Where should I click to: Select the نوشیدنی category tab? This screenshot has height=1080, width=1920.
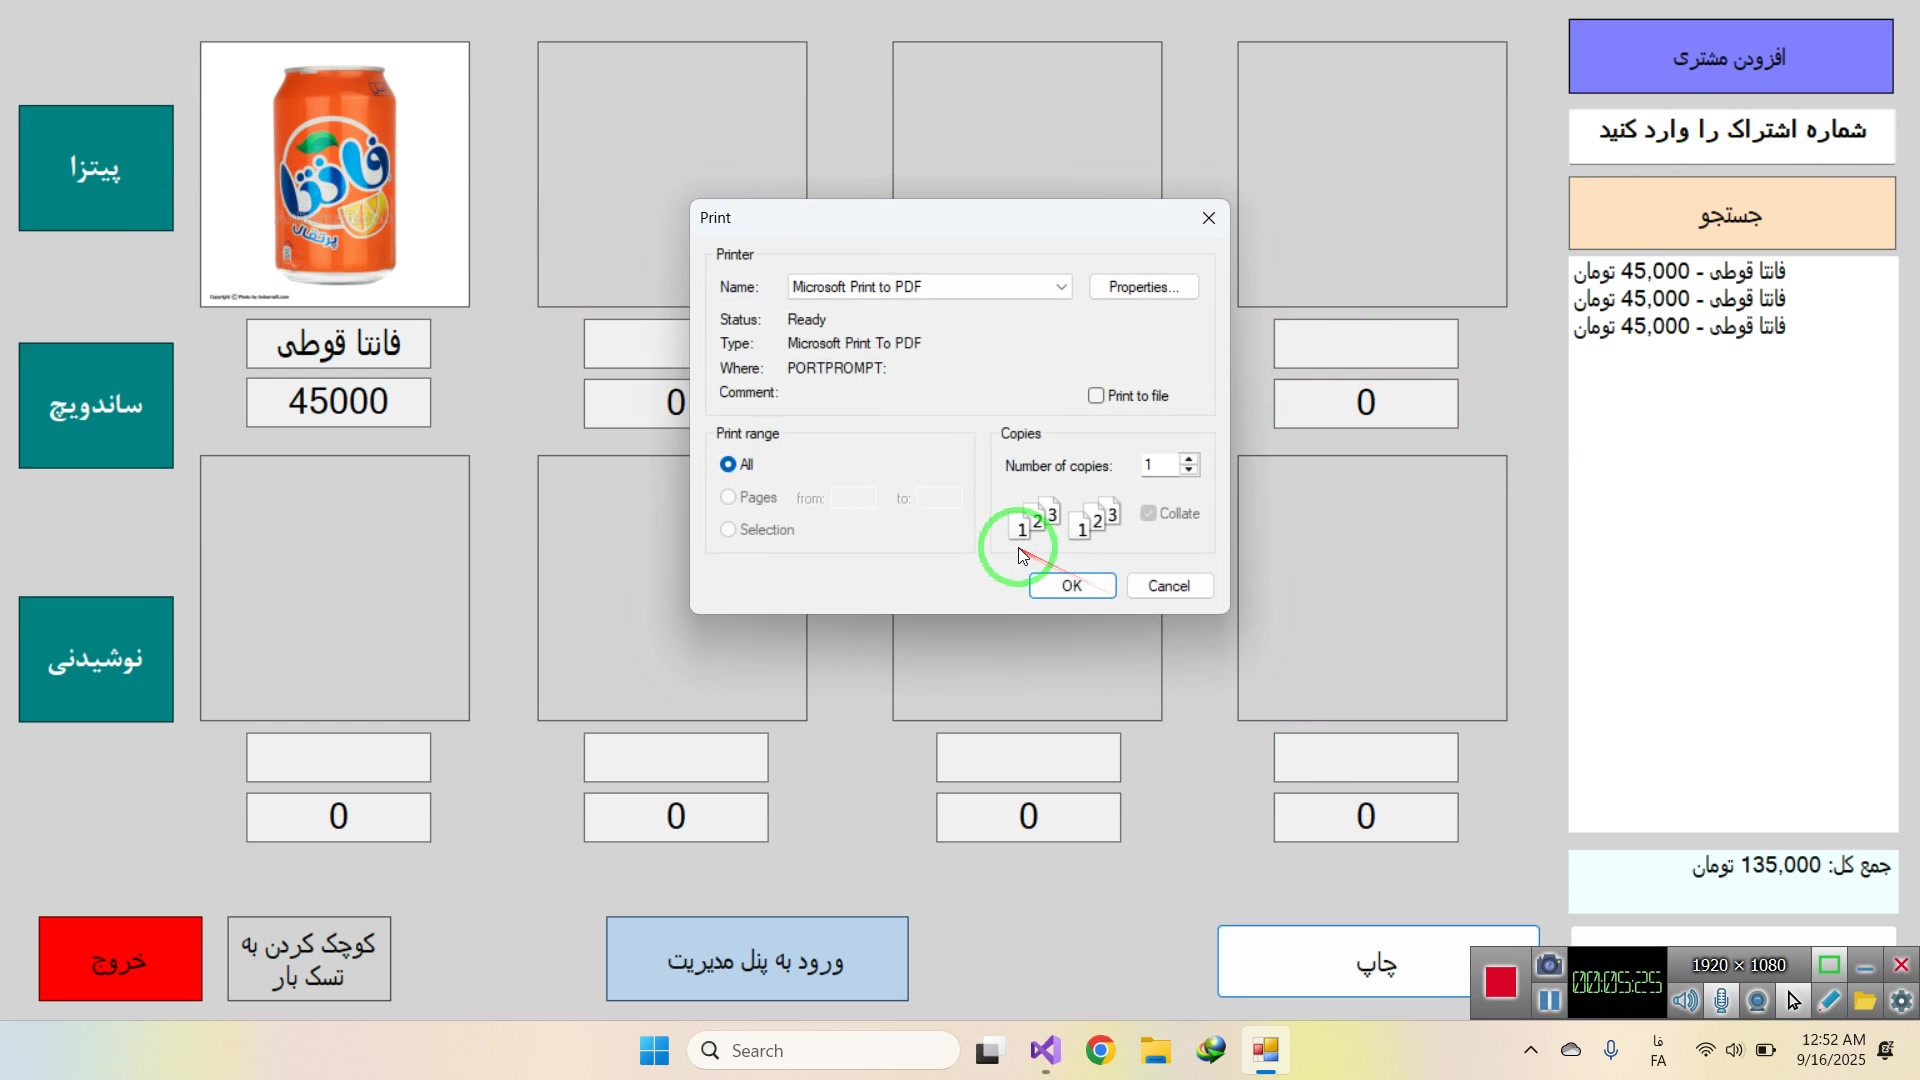[x=96, y=659]
